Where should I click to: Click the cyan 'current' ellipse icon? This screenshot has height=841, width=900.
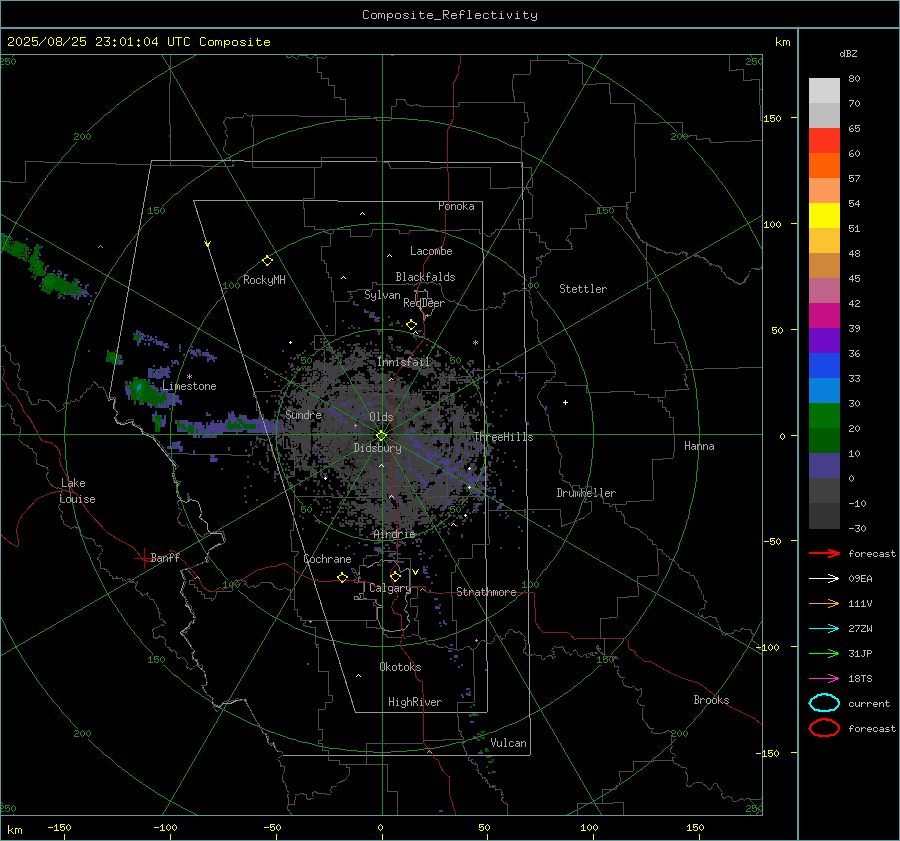tap(824, 703)
